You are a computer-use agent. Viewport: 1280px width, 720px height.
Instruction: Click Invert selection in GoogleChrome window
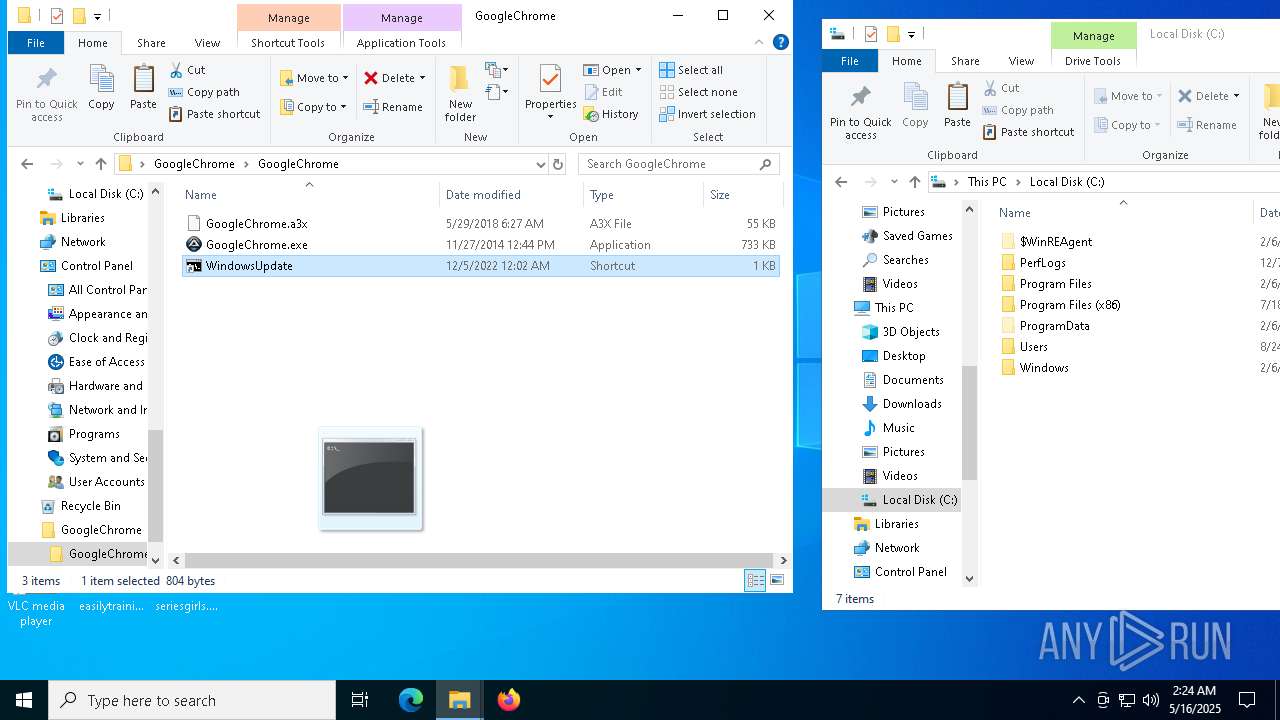click(707, 114)
